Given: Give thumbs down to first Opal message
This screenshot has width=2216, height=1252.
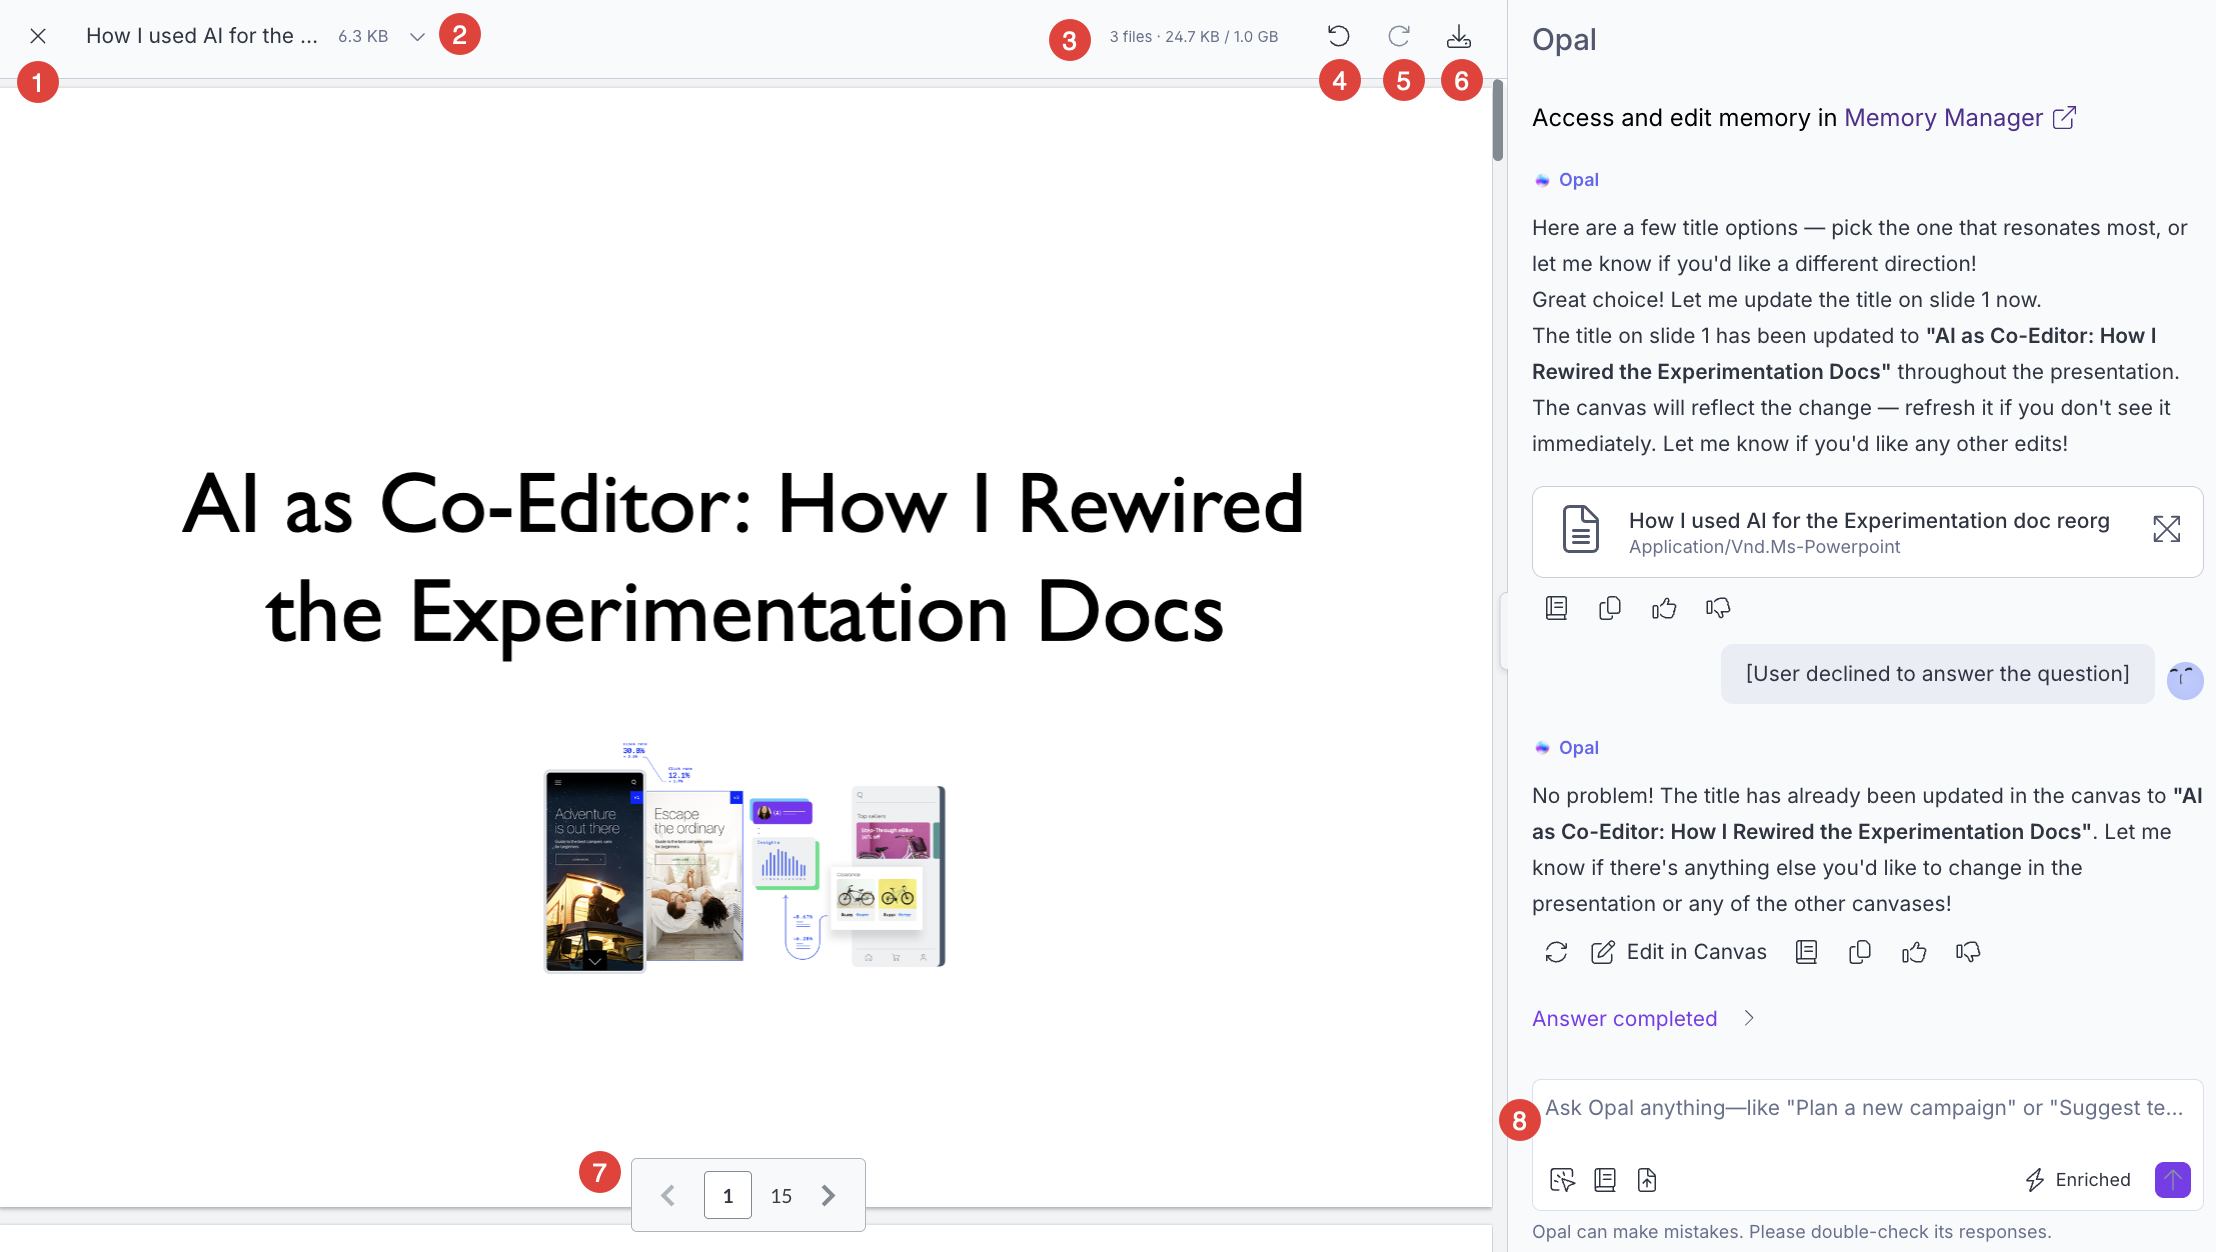Looking at the screenshot, I should coord(1718,608).
